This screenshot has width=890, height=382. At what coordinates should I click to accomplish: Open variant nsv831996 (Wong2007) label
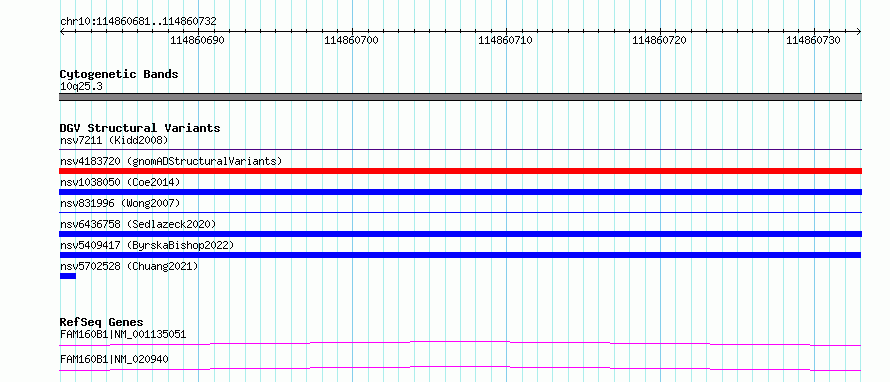tap(120, 203)
